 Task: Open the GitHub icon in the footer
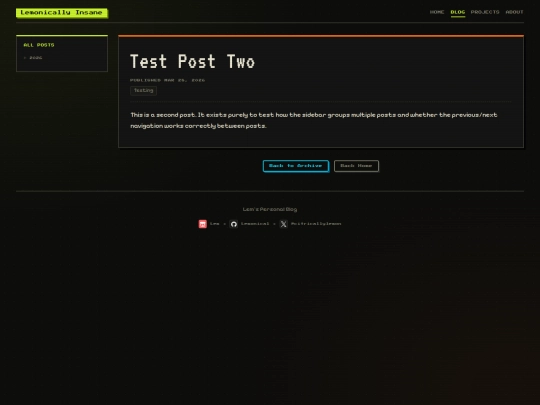[x=233, y=224]
